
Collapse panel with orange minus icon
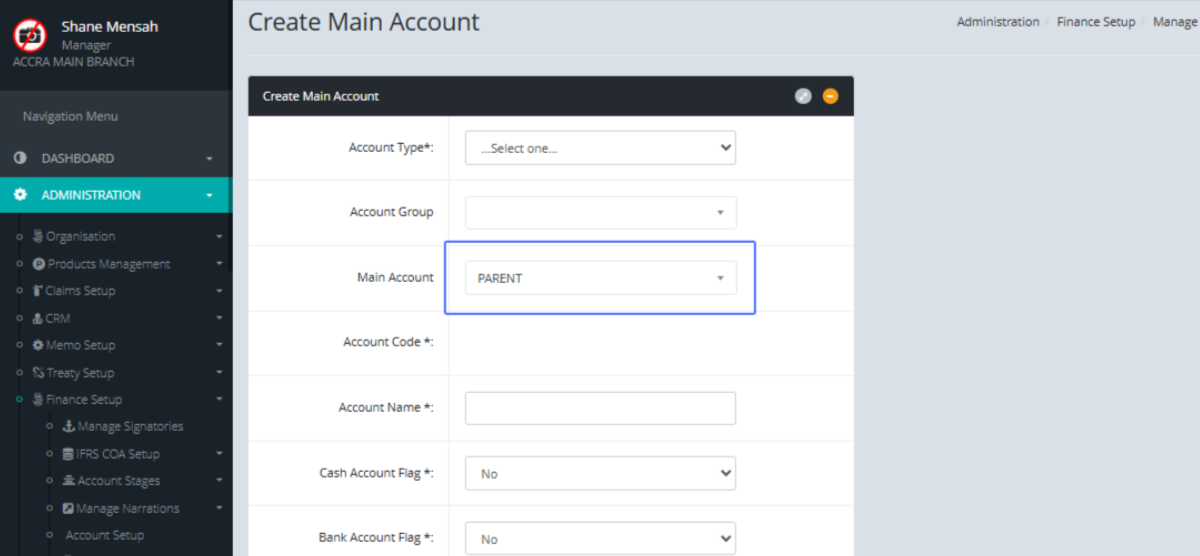tap(830, 96)
